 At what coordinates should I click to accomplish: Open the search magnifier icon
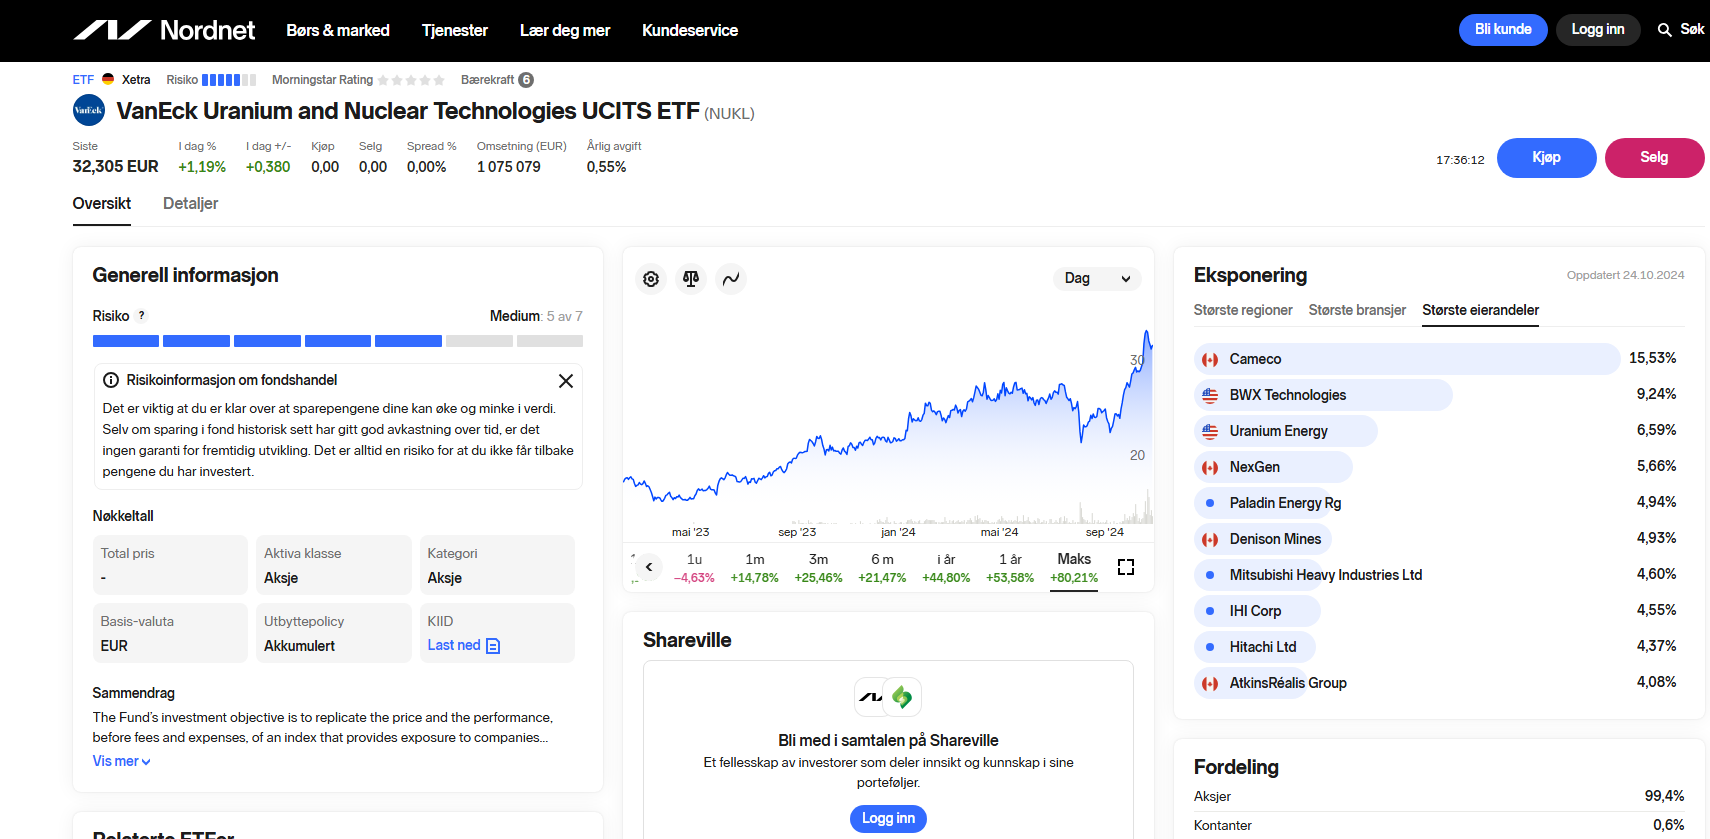click(x=1664, y=30)
